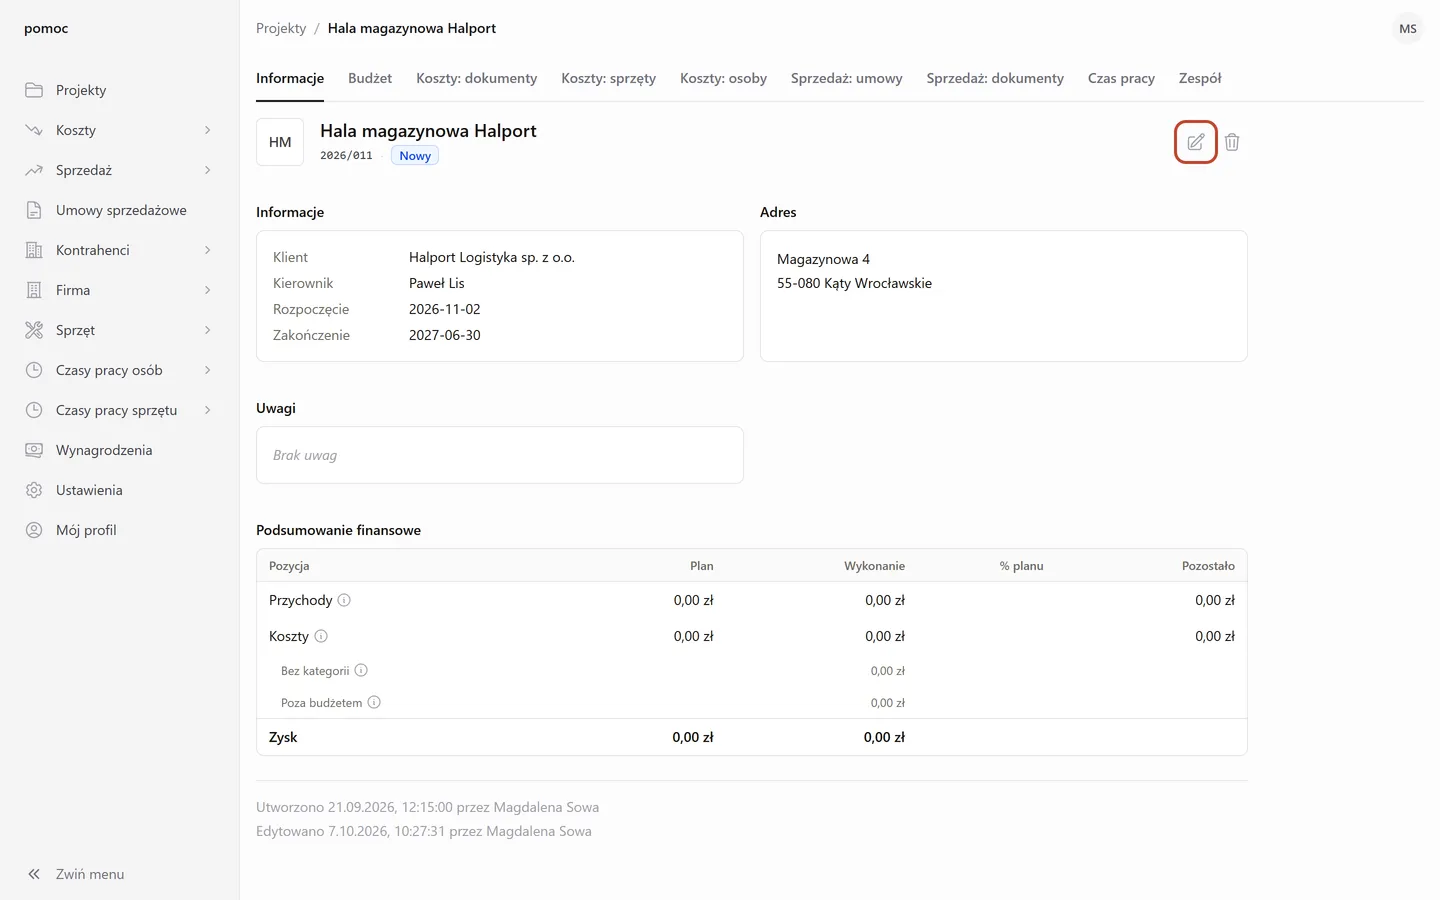Click the Wynagrodzenia money icon
This screenshot has width=1440, height=900.
point(34,450)
